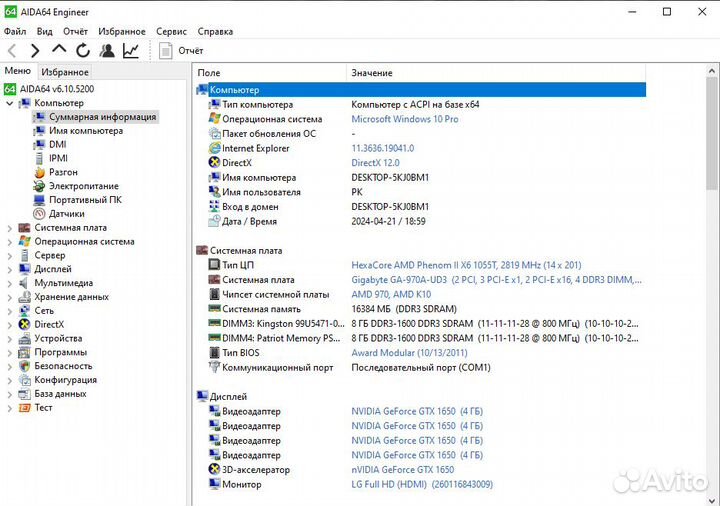Open the Gigabyte GA-970A-UD3 link
The height and width of the screenshot is (506, 720).
pos(496,280)
